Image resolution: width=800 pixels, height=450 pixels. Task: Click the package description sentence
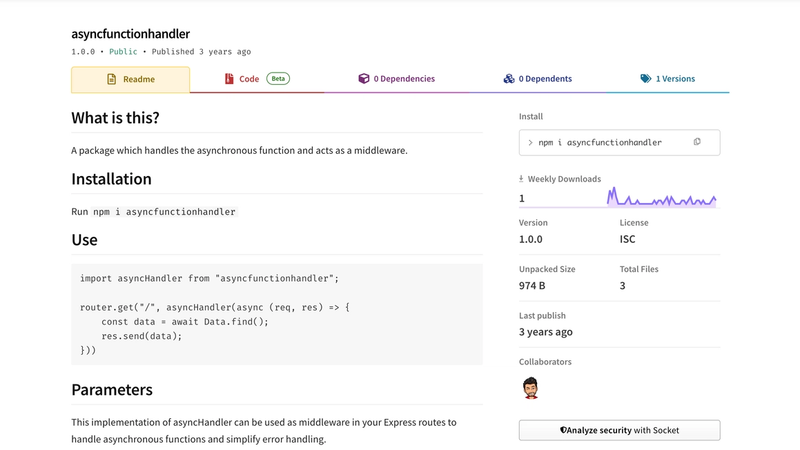[239, 151]
